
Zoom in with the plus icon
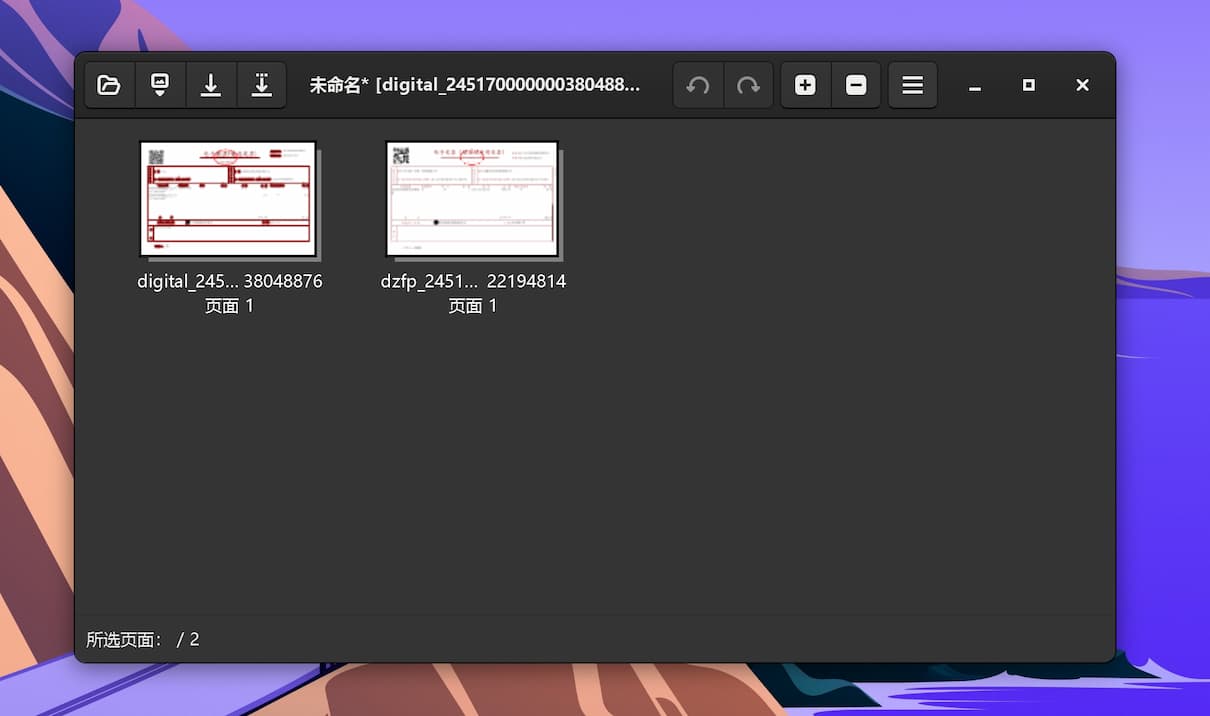coord(805,85)
